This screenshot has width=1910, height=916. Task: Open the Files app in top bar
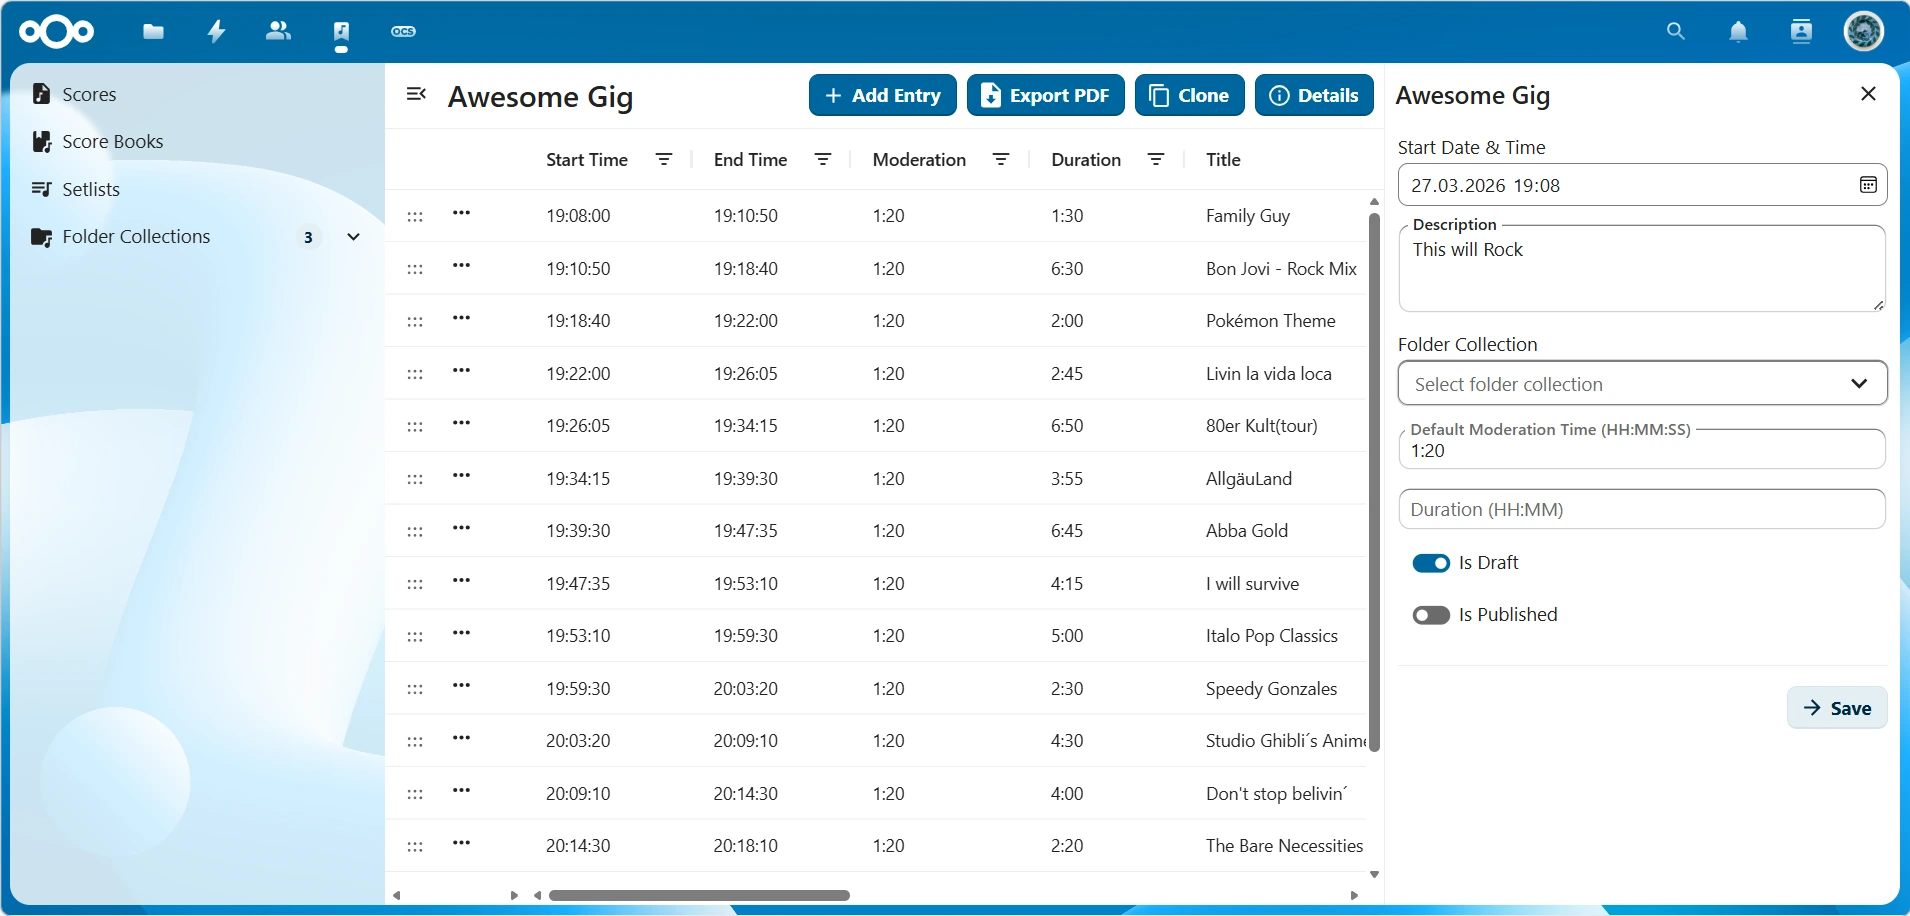click(x=153, y=32)
